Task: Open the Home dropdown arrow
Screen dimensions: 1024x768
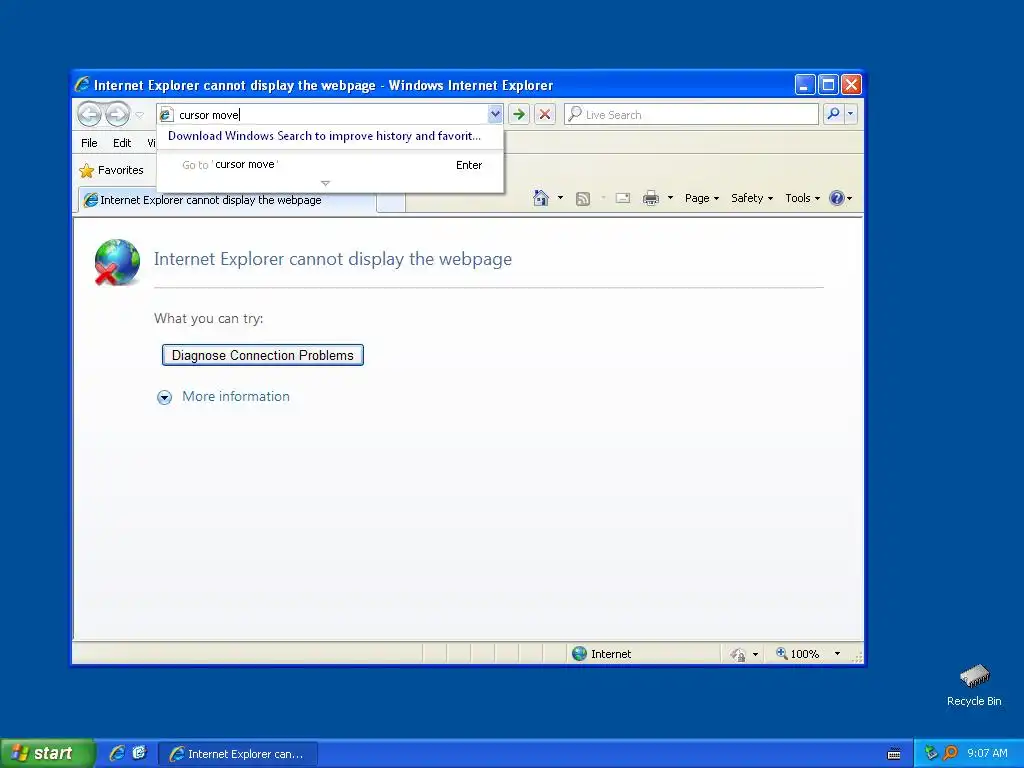Action: point(560,198)
